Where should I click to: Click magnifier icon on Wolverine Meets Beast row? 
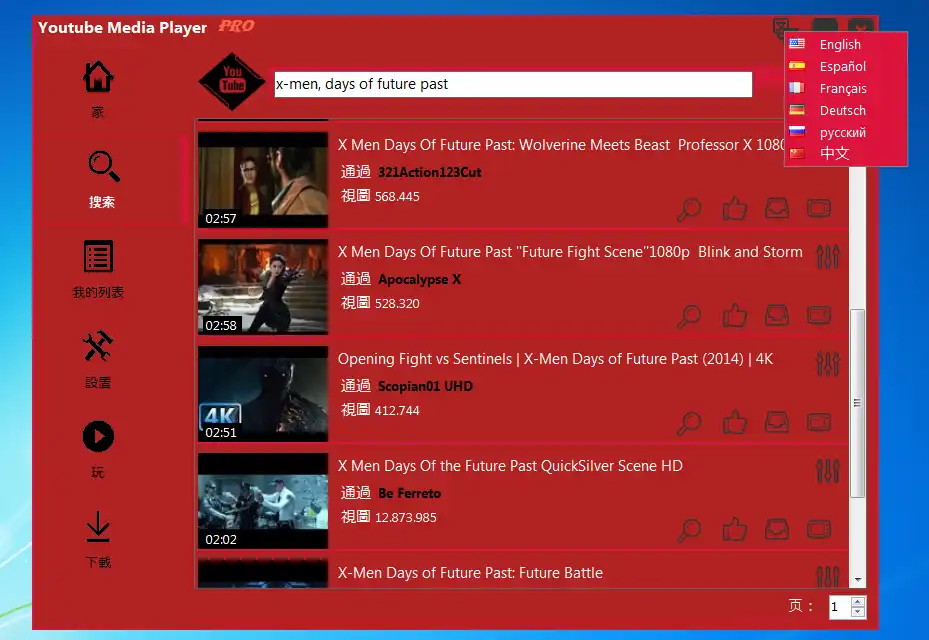click(689, 209)
